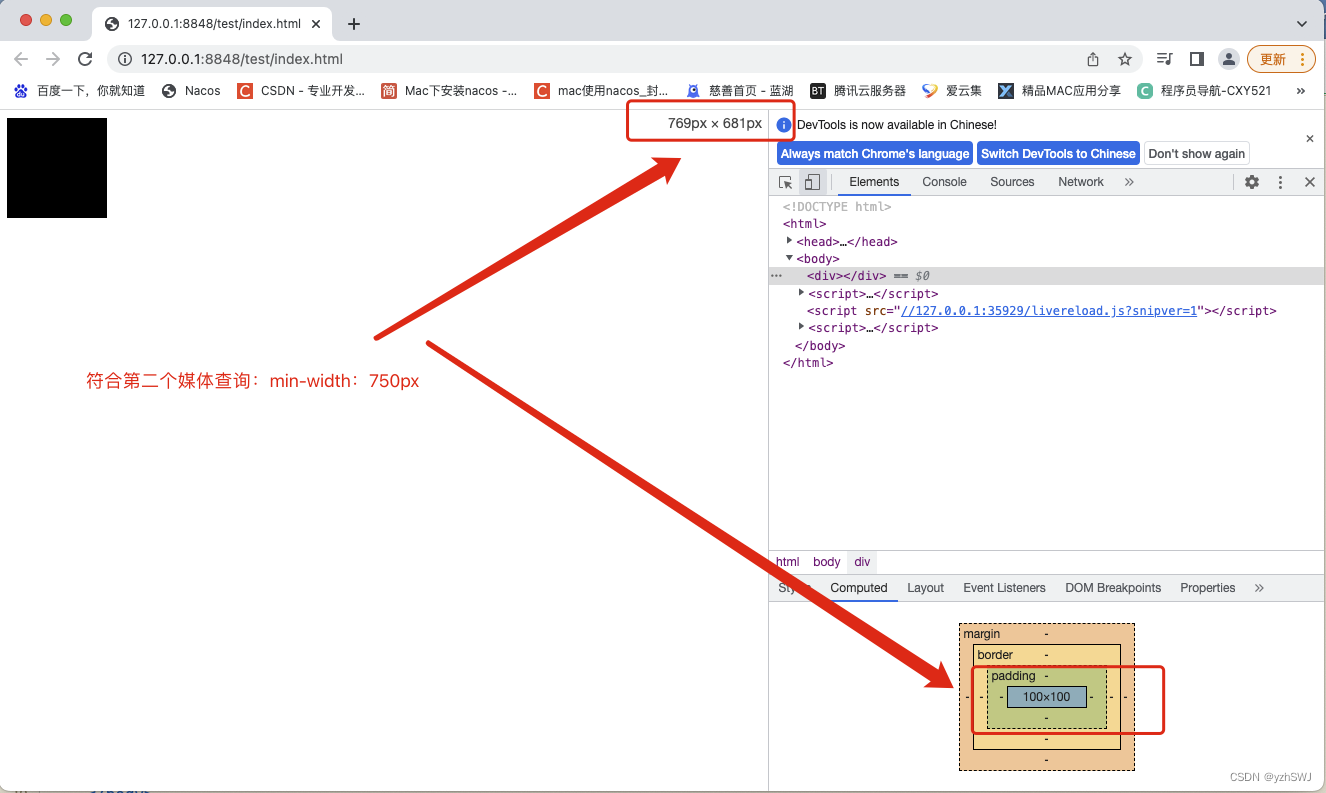
Task: Switch to the Properties tab
Action: (x=1207, y=588)
